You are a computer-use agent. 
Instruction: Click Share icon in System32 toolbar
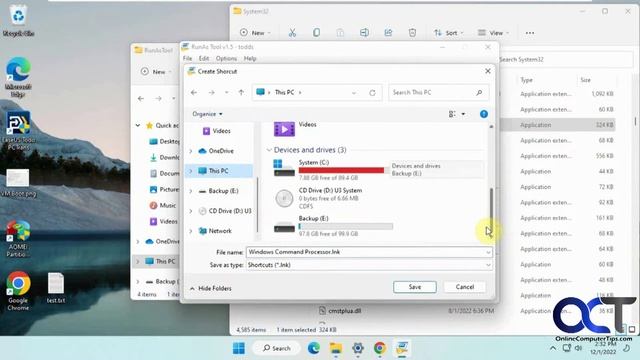pyautogui.click(x=388, y=33)
